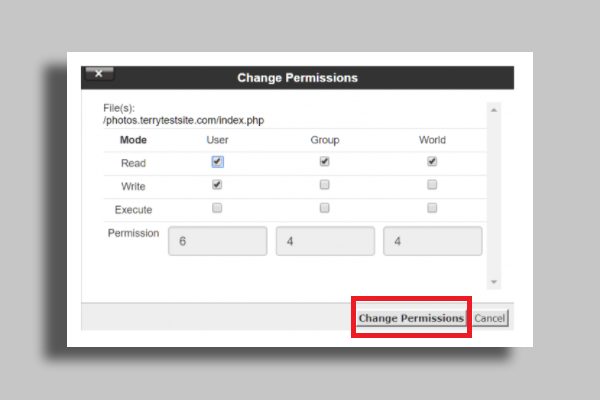600x400 pixels.
Task: Enable Execute permission for Group
Action: (324, 208)
